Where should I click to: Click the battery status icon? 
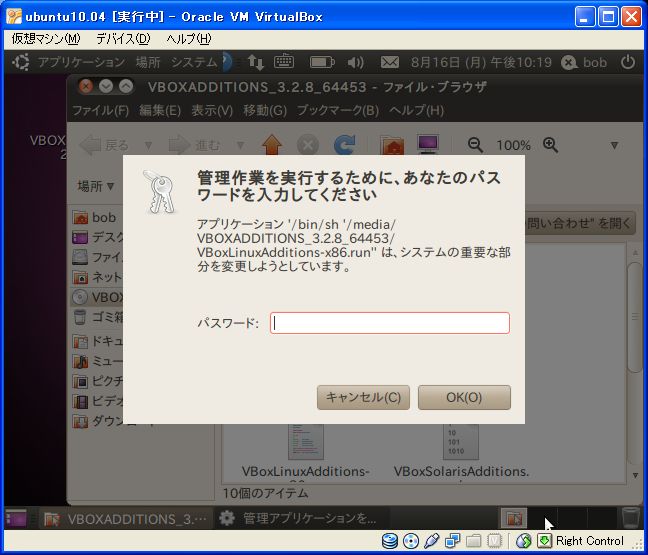point(322,62)
